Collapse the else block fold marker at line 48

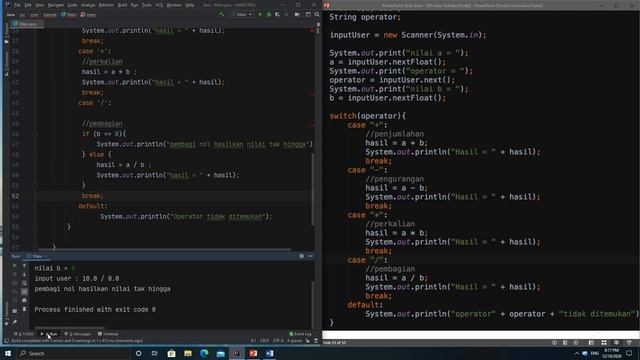coord(36,155)
